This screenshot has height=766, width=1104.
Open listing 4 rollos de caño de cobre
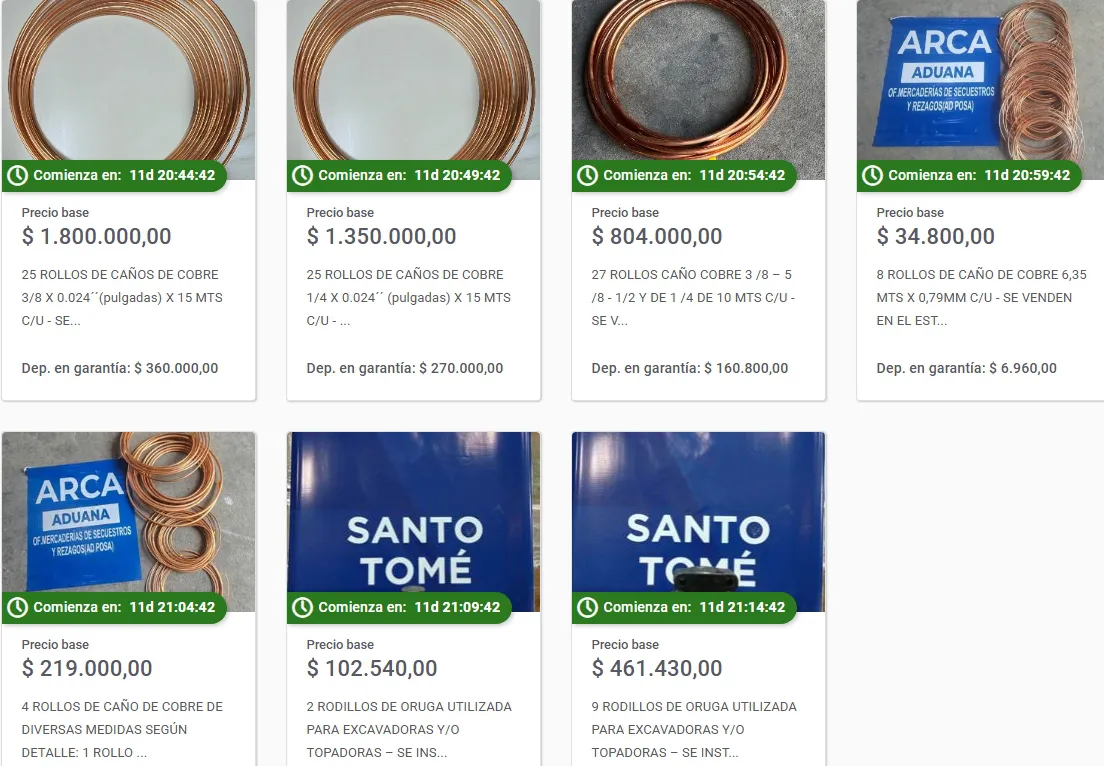point(122,729)
